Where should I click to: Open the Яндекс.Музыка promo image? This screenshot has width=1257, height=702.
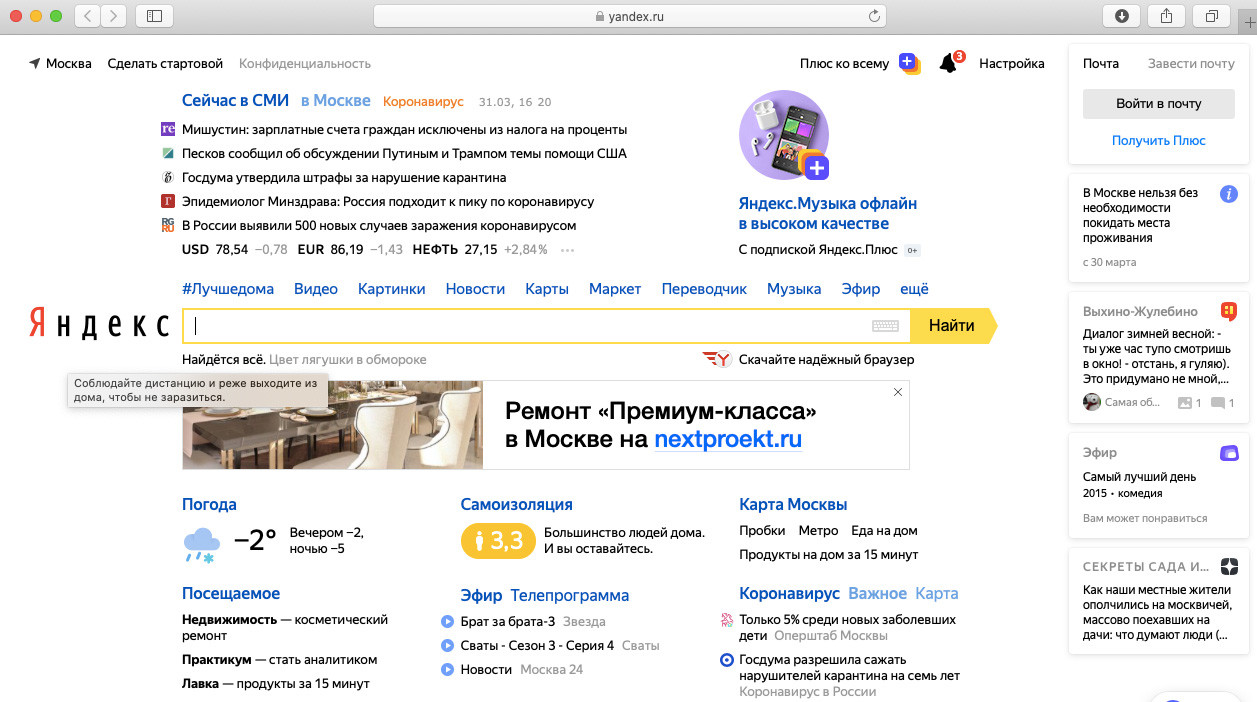pos(784,135)
